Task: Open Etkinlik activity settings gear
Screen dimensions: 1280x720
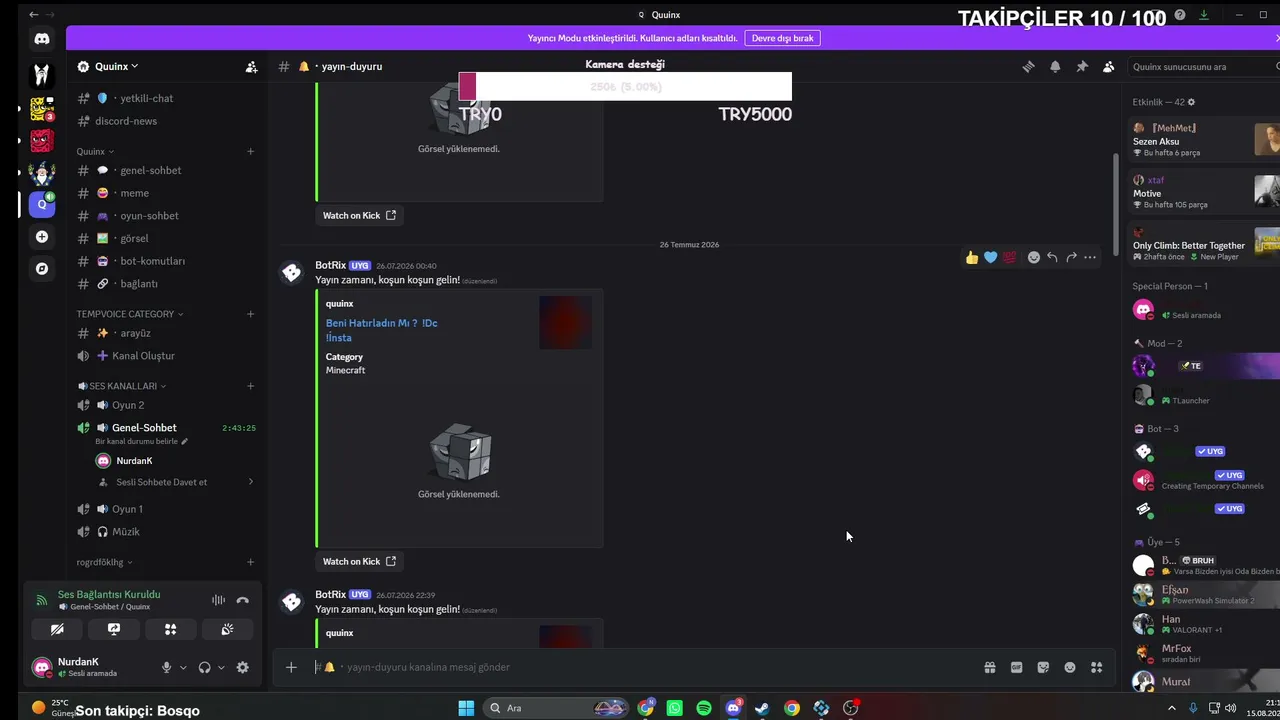Action: click(x=1191, y=102)
